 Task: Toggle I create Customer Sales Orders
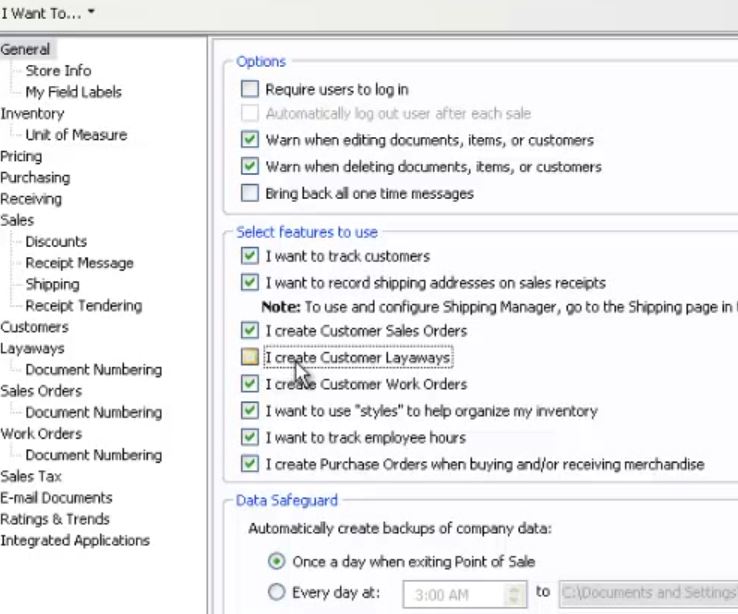click(x=249, y=331)
